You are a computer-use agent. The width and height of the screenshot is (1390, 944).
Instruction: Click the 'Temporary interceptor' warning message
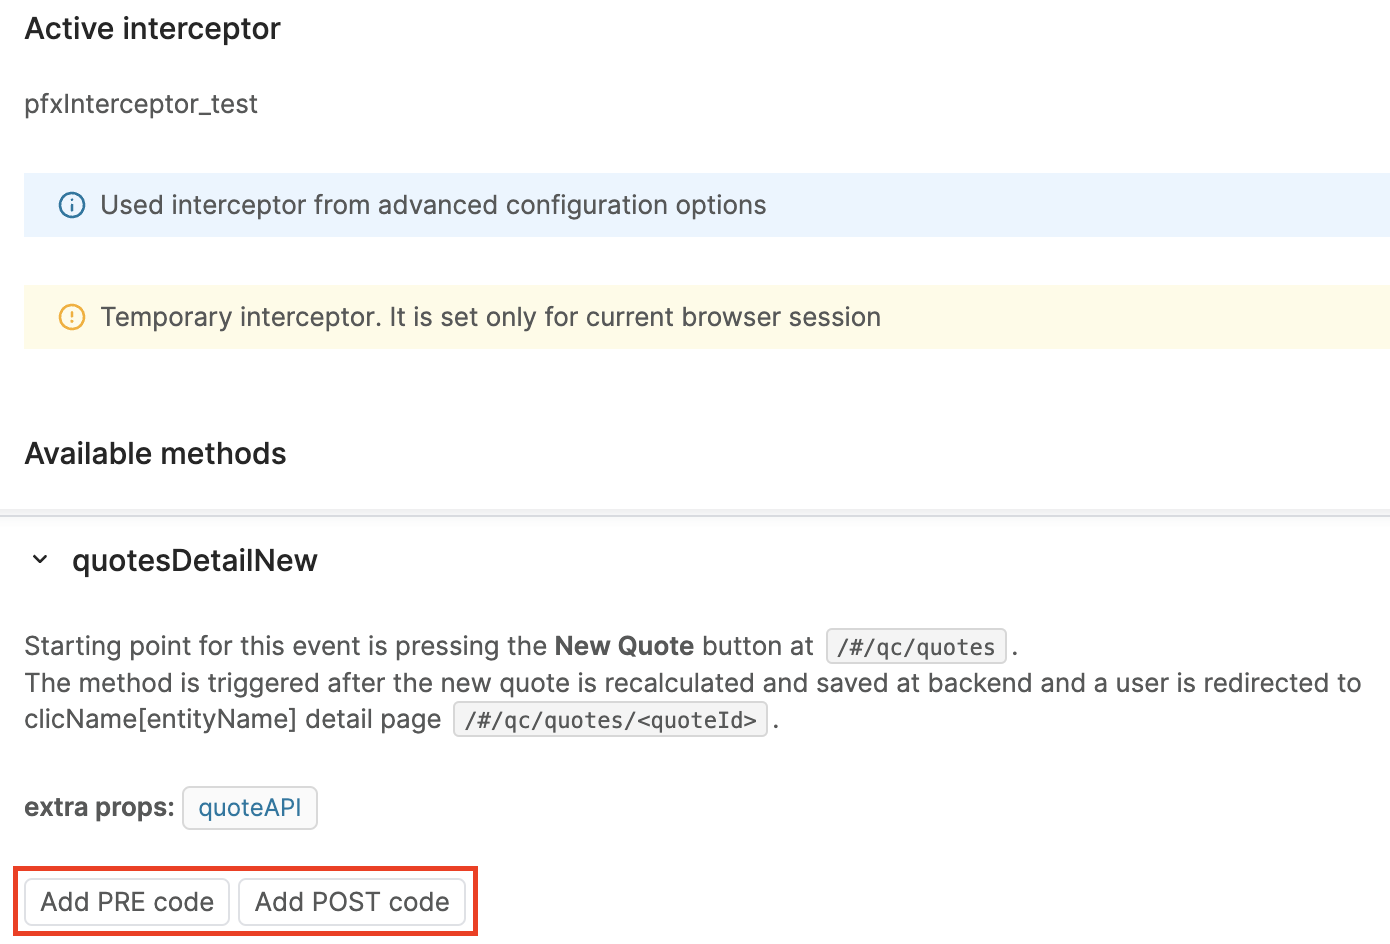tap(490, 317)
